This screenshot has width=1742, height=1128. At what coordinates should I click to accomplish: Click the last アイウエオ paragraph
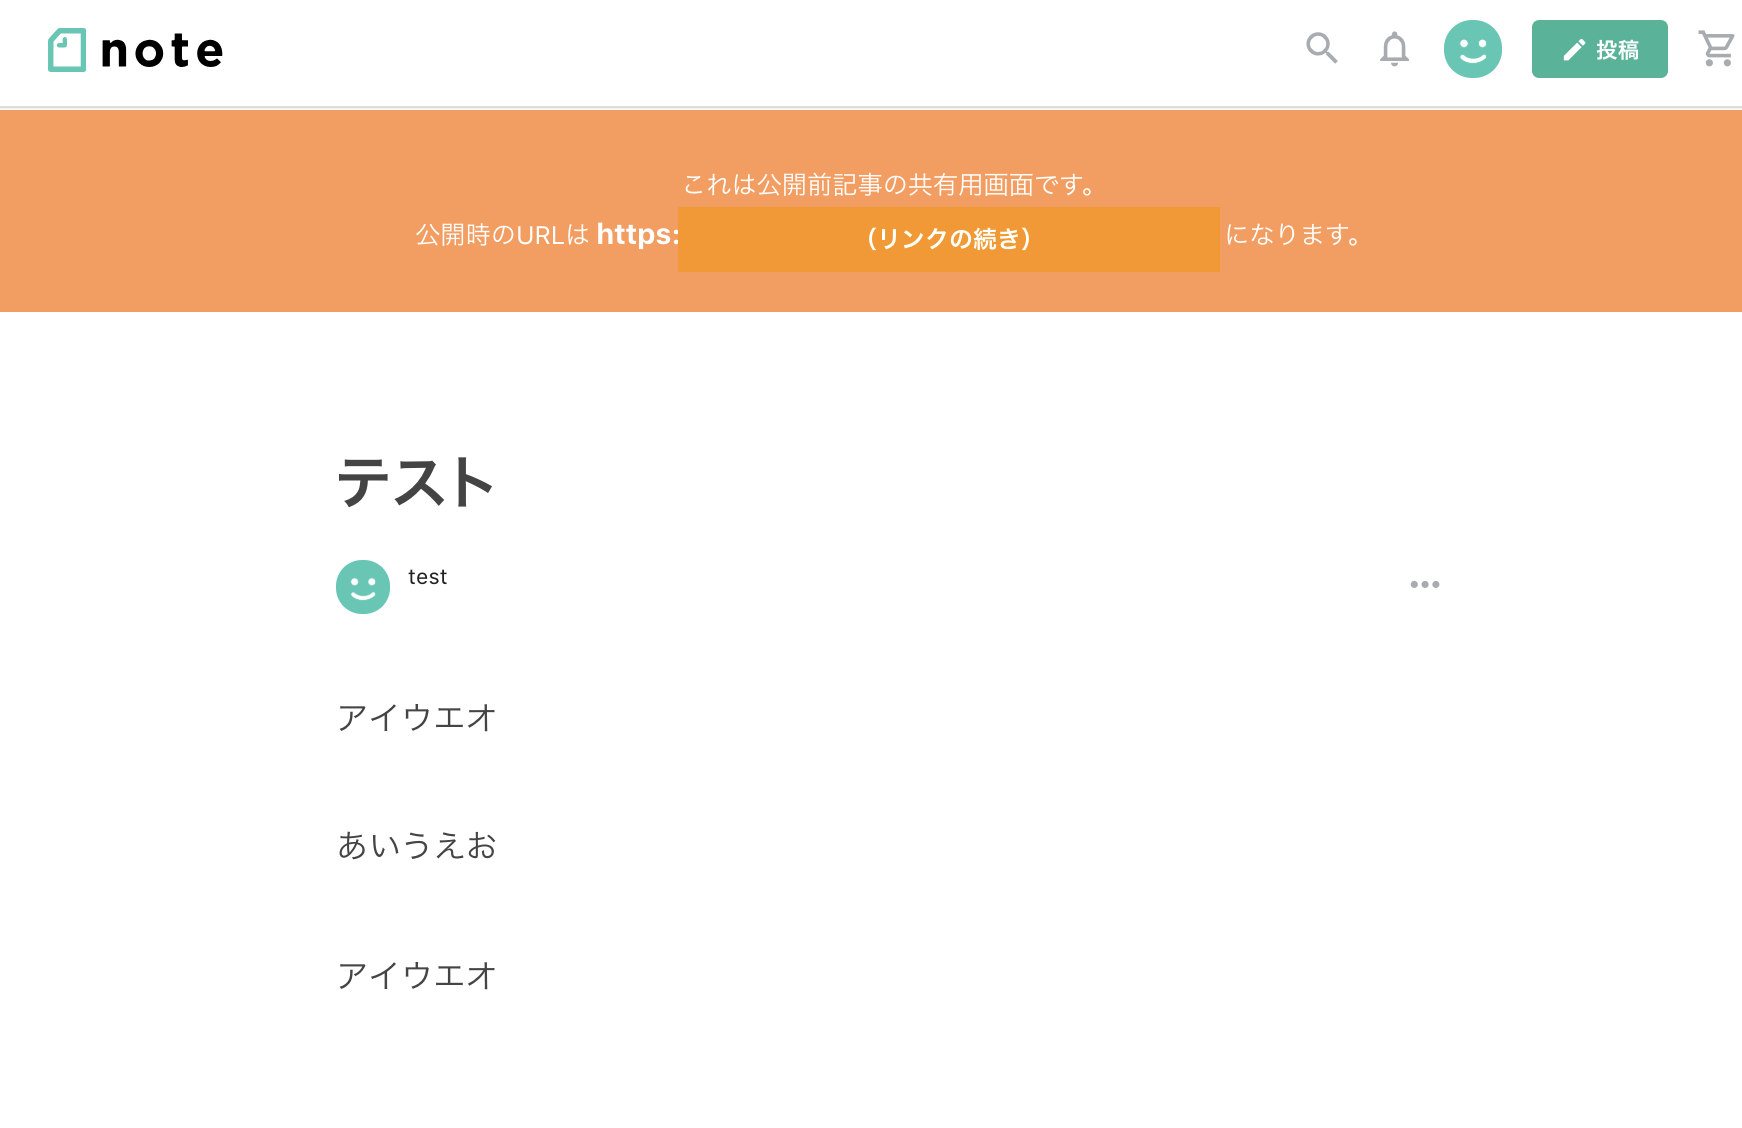(x=417, y=976)
